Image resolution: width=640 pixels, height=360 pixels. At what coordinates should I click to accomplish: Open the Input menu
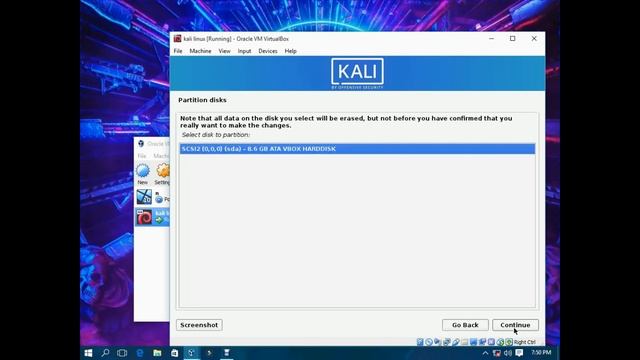(244, 51)
